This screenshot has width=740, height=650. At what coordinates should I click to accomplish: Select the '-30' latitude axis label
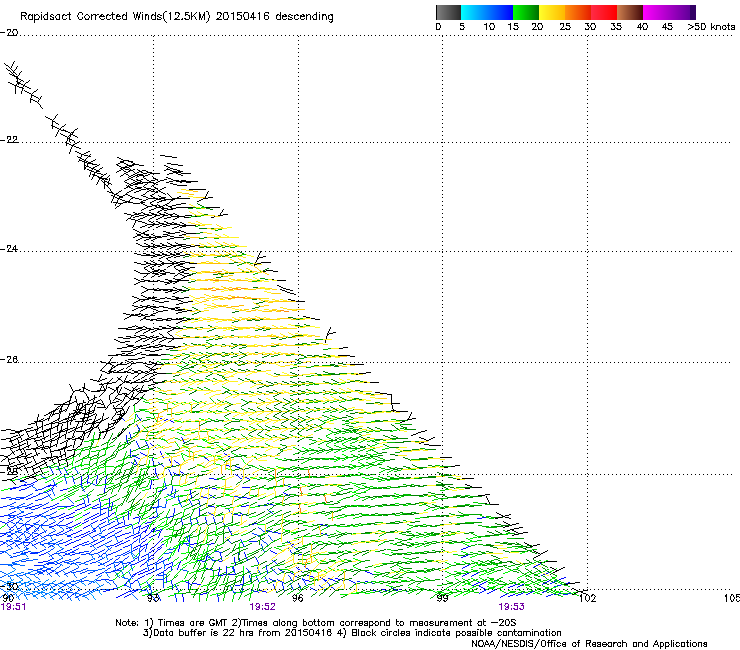(9, 586)
